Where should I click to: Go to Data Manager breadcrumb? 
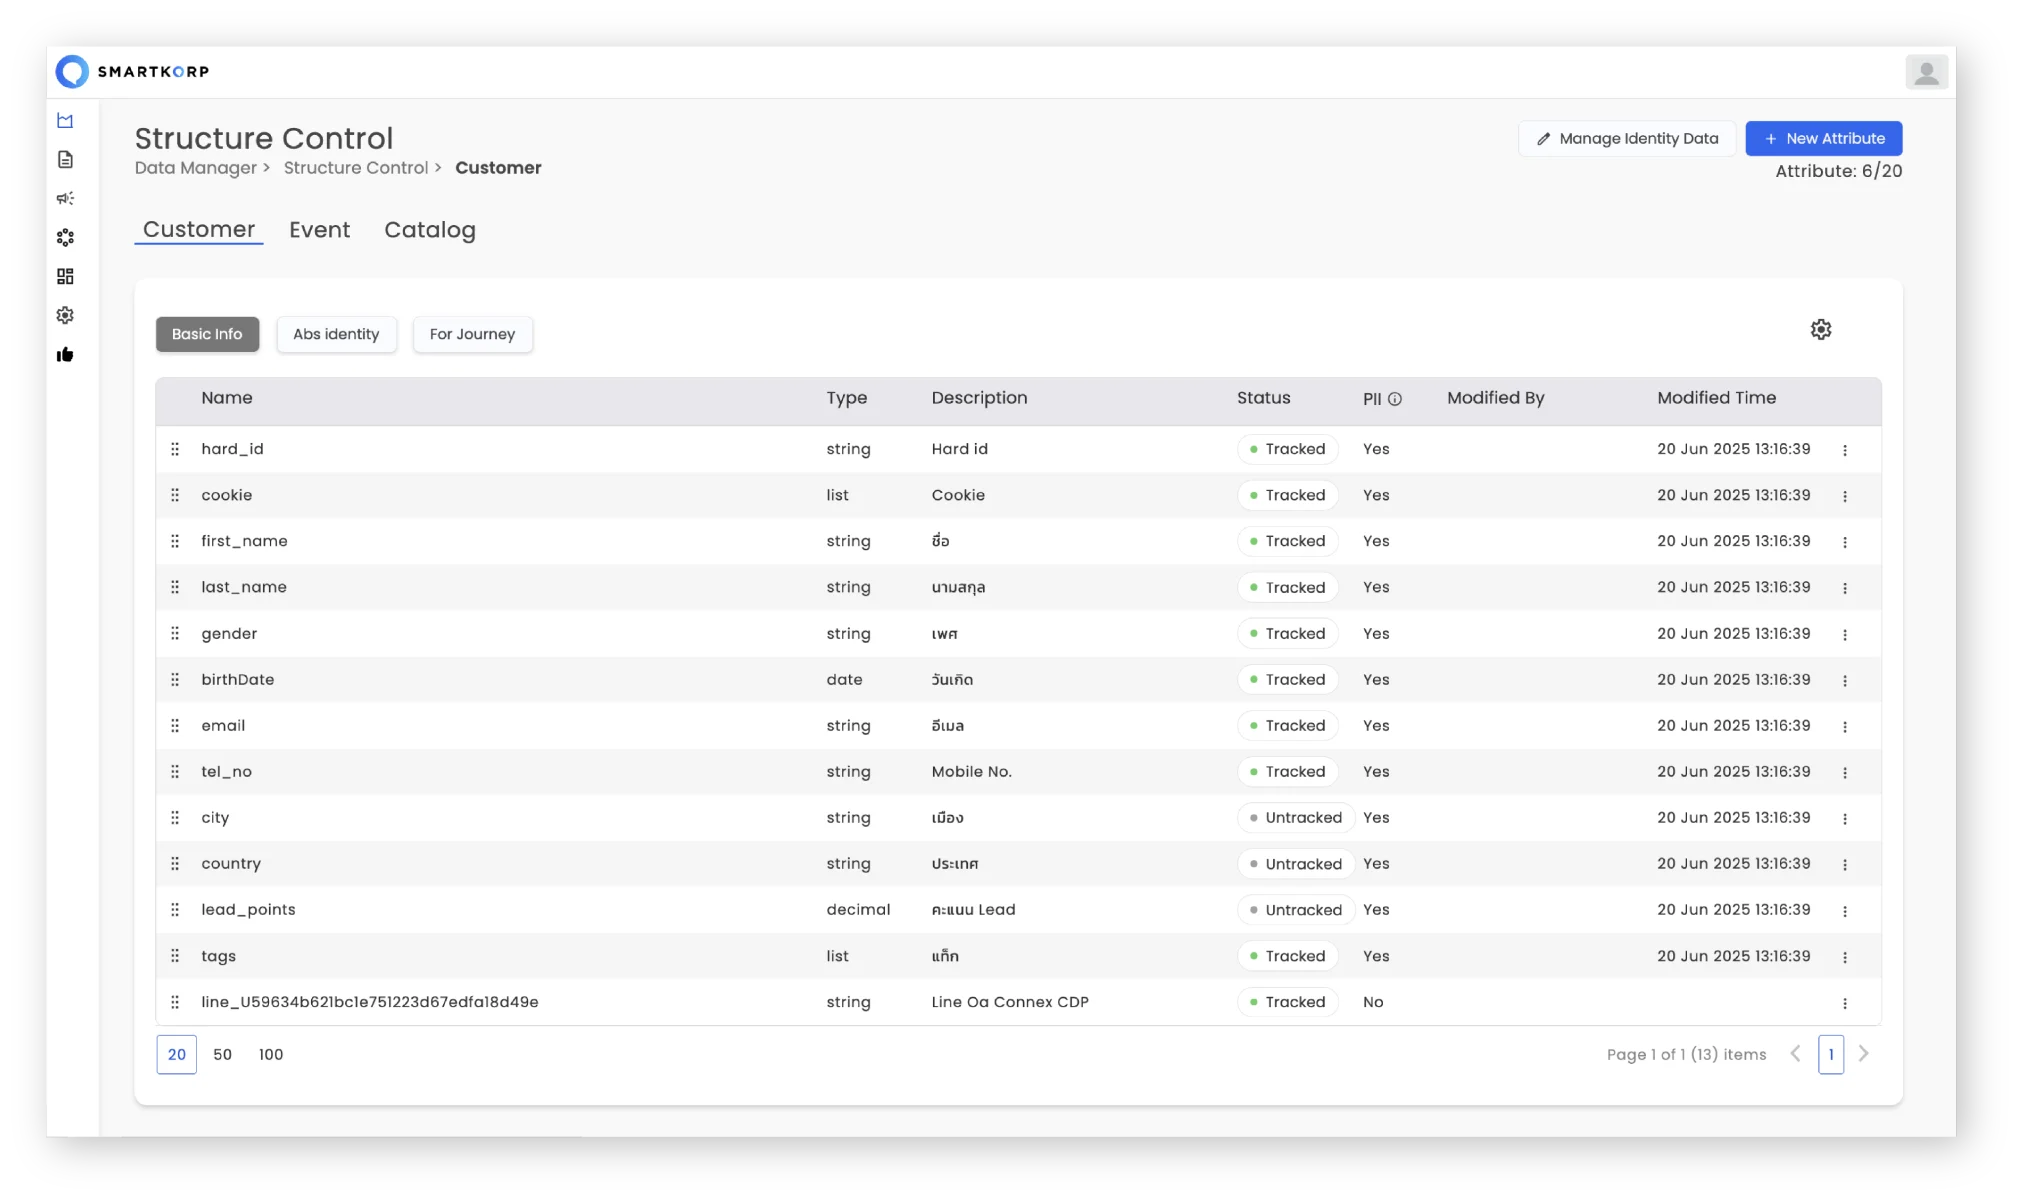point(196,168)
